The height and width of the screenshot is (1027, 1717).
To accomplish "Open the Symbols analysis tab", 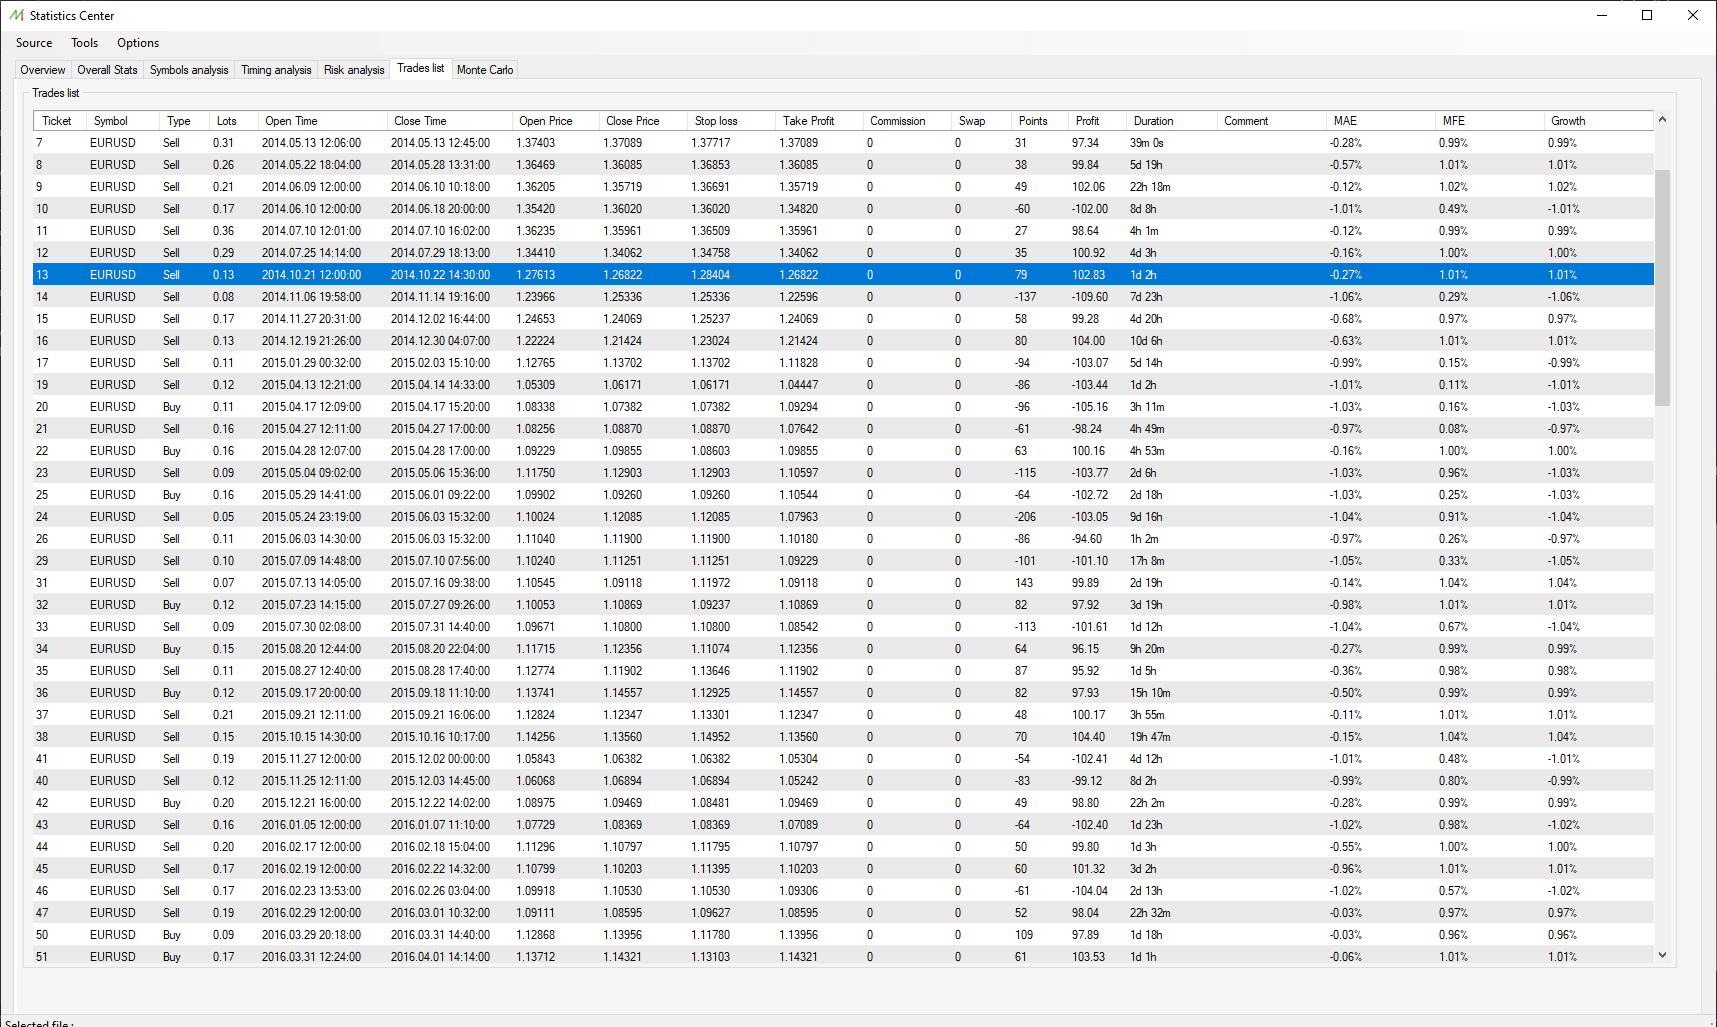I will point(189,70).
